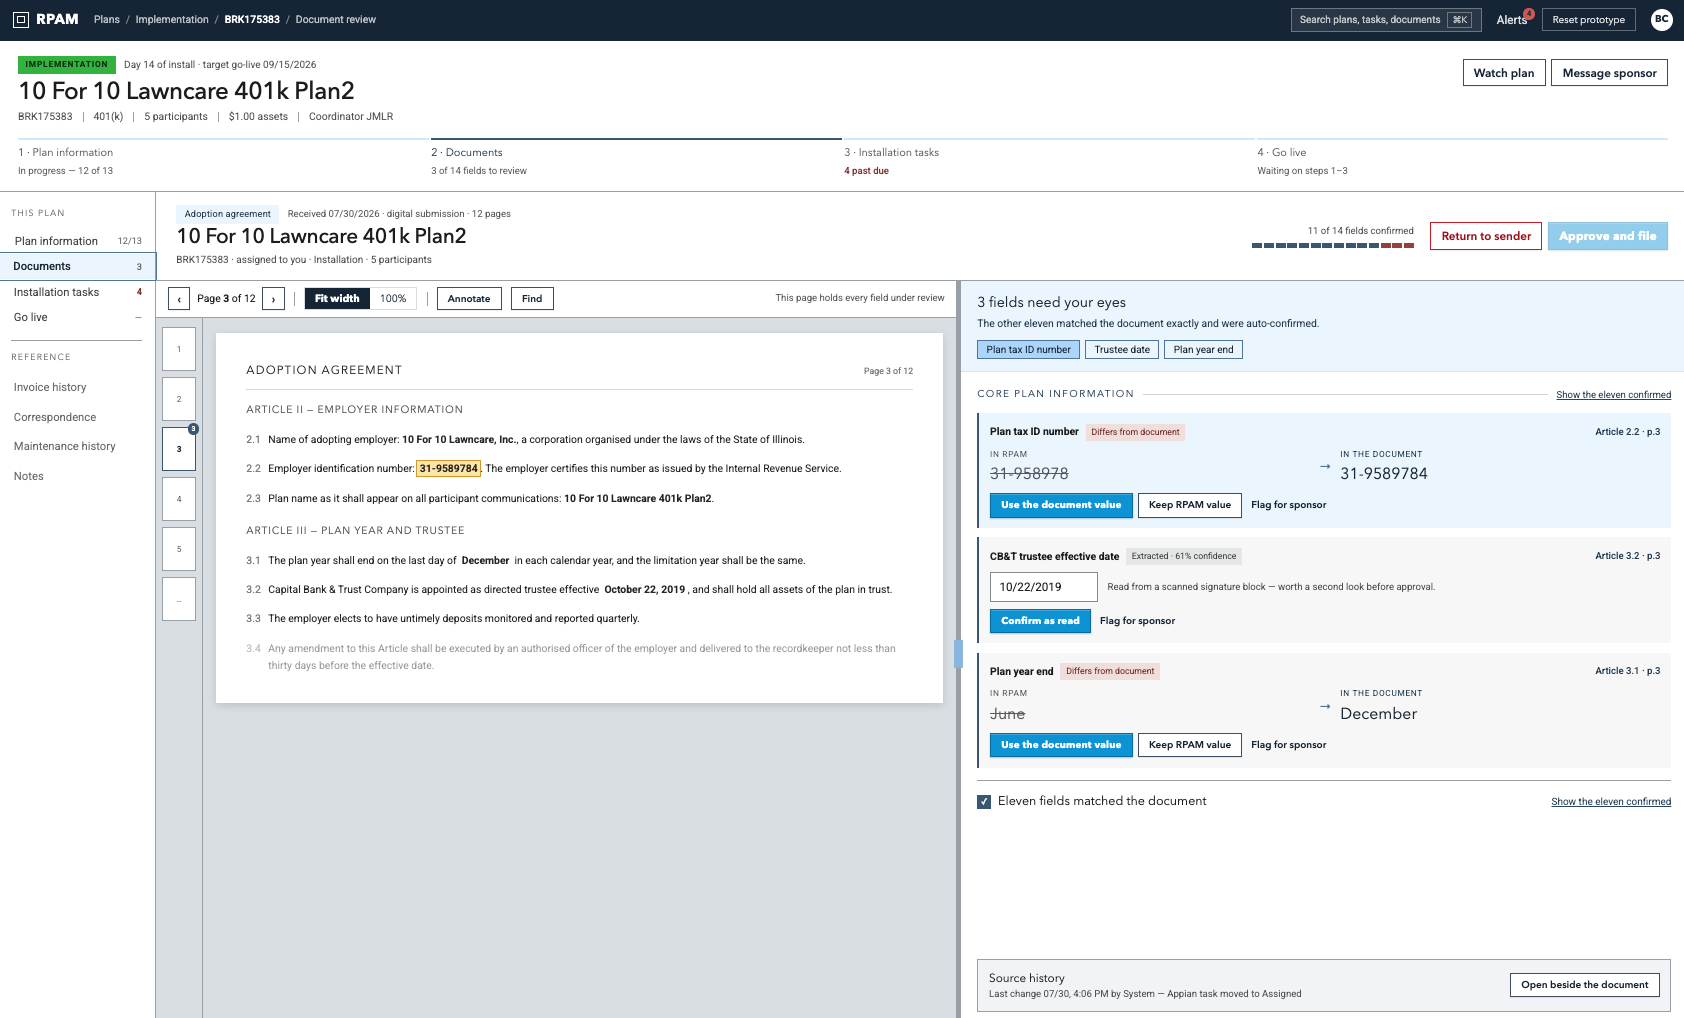Image resolution: width=1684 pixels, height=1018 pixels.
Task: Click the RPAM logo icon
Action: [21, 19]
